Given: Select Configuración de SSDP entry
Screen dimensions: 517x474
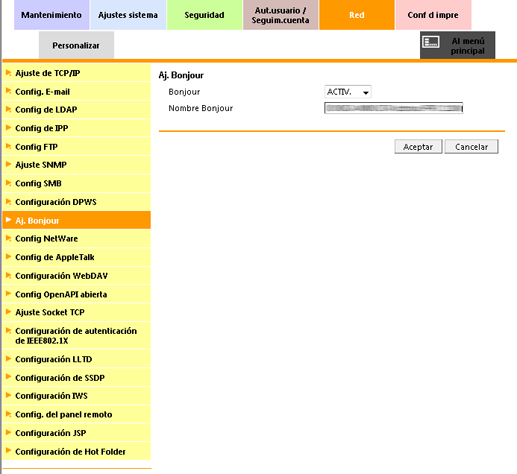Looking at the screenshot, I should (76, 378).
